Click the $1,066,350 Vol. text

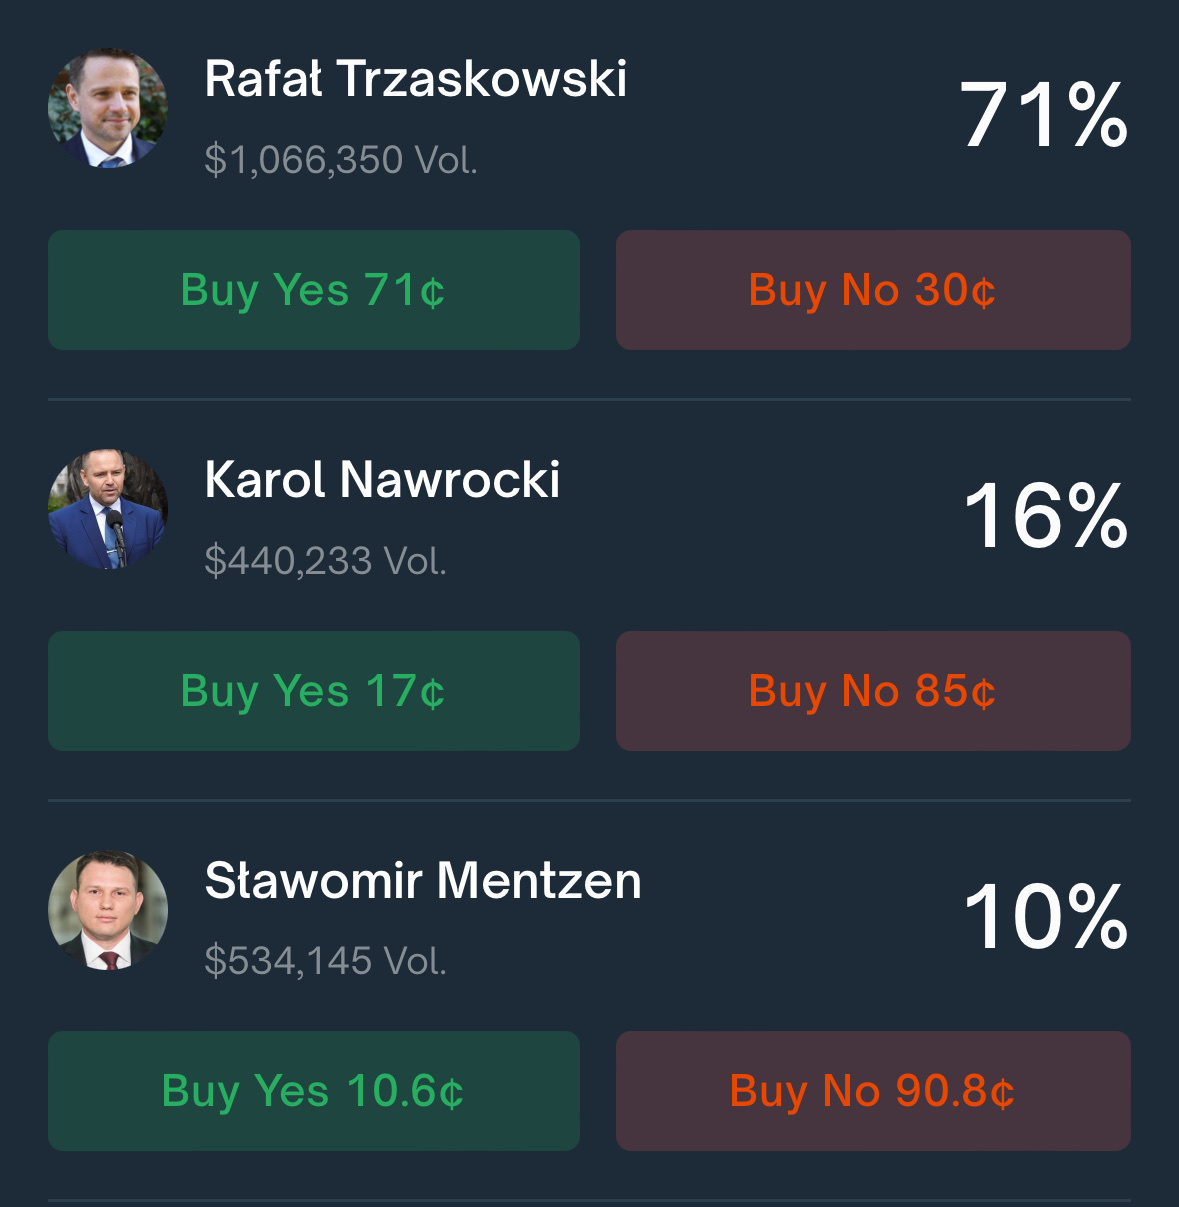pos(341,160)
